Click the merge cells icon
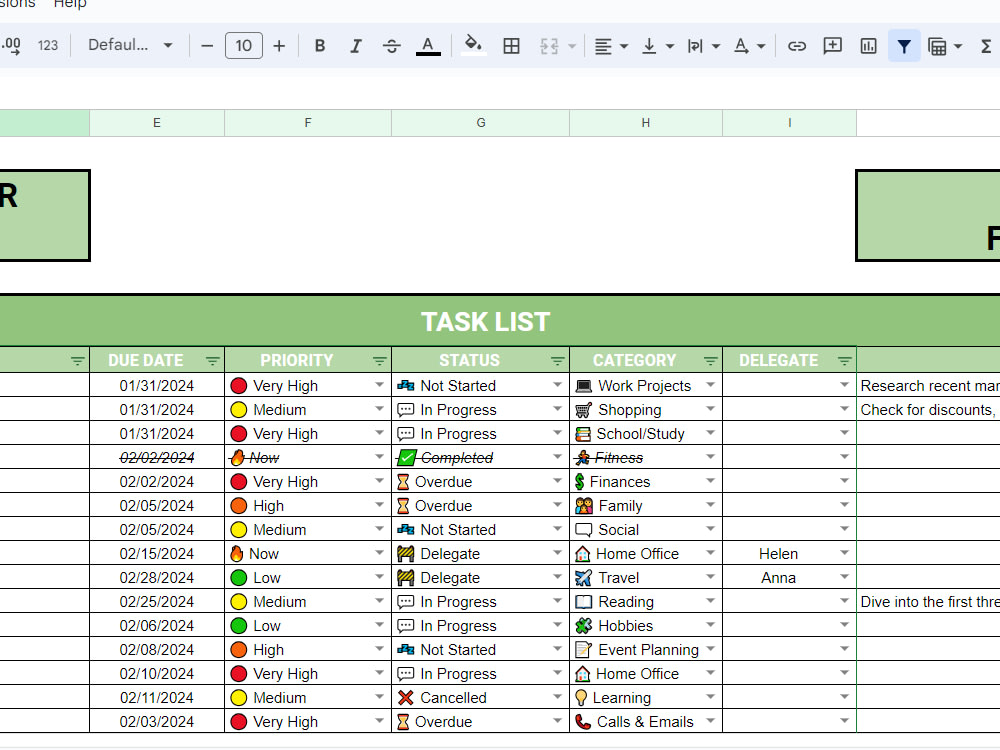This screenshot has height=750, width=1000. [548, 46]
